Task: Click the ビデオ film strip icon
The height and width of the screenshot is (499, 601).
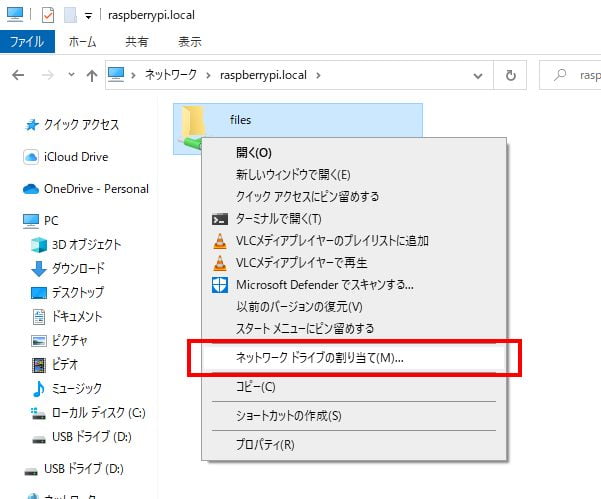Action: pyautogui.click(x=39, y=365)
